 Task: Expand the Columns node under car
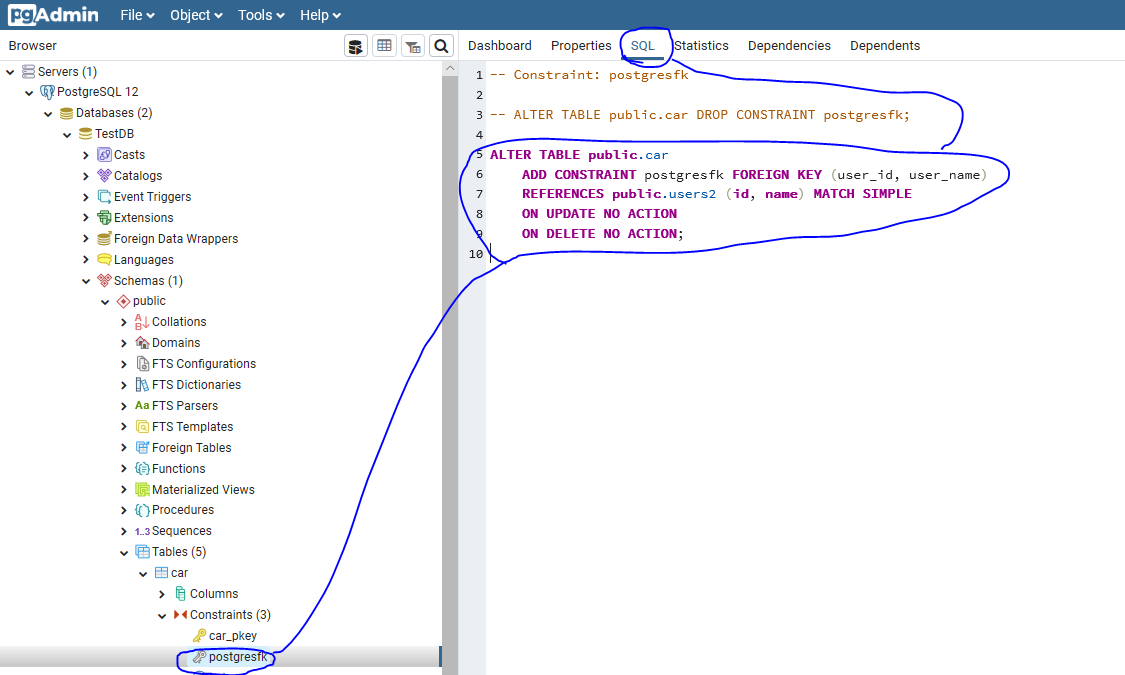162,594
